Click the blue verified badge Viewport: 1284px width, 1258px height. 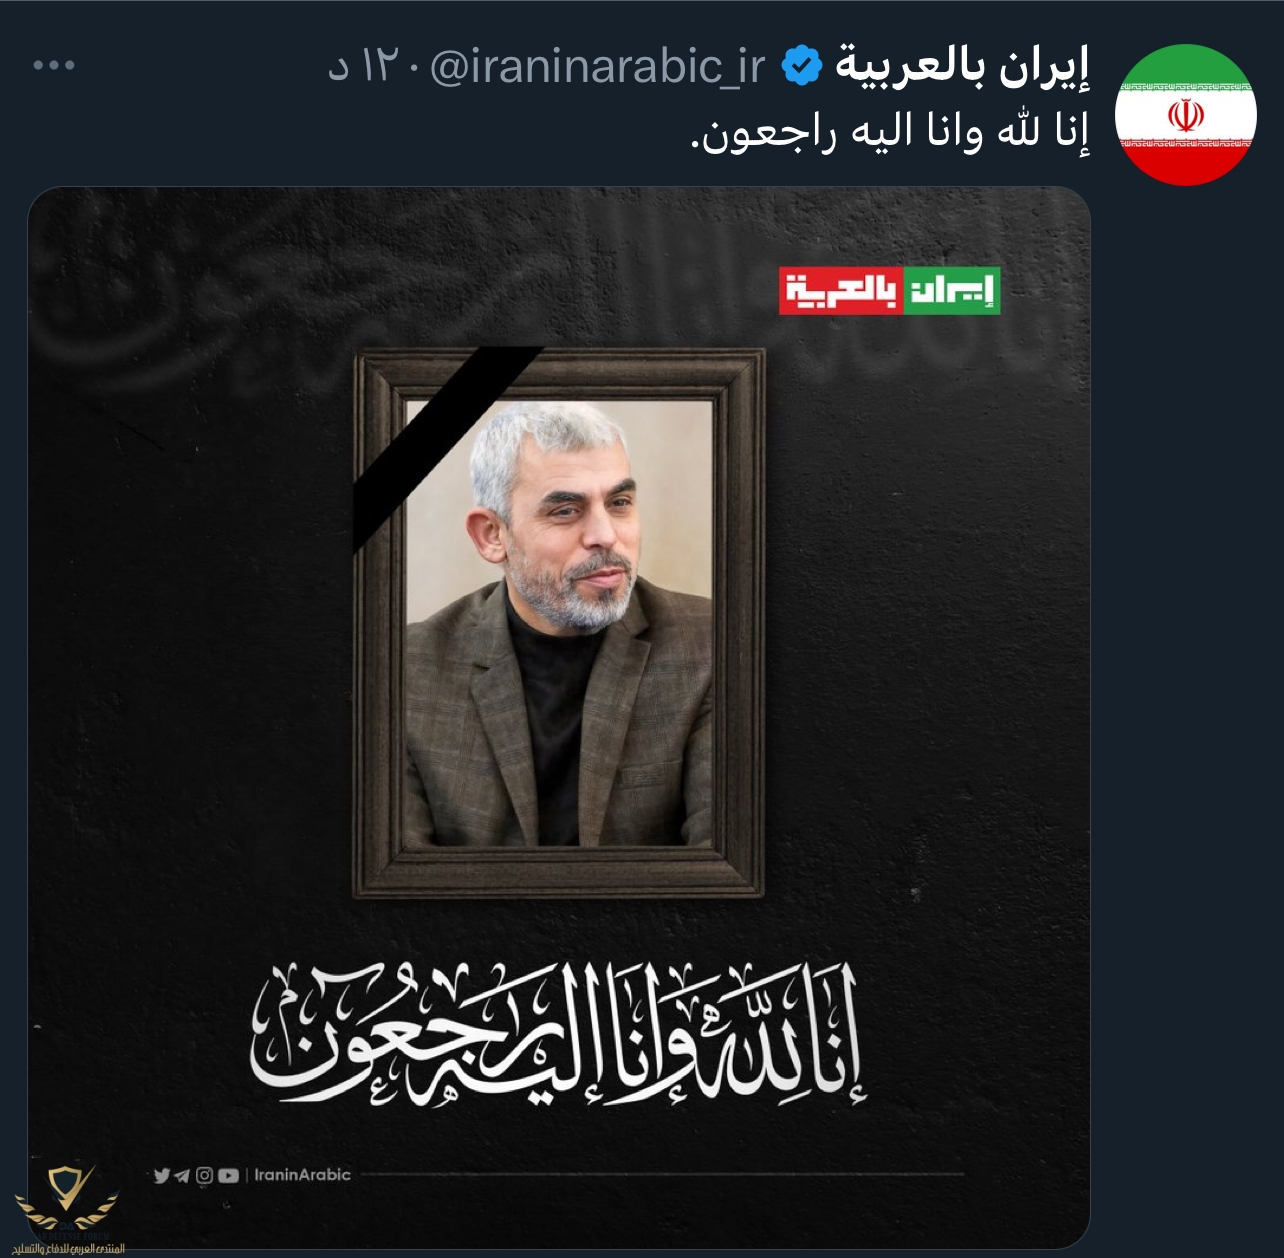point(801,66)
